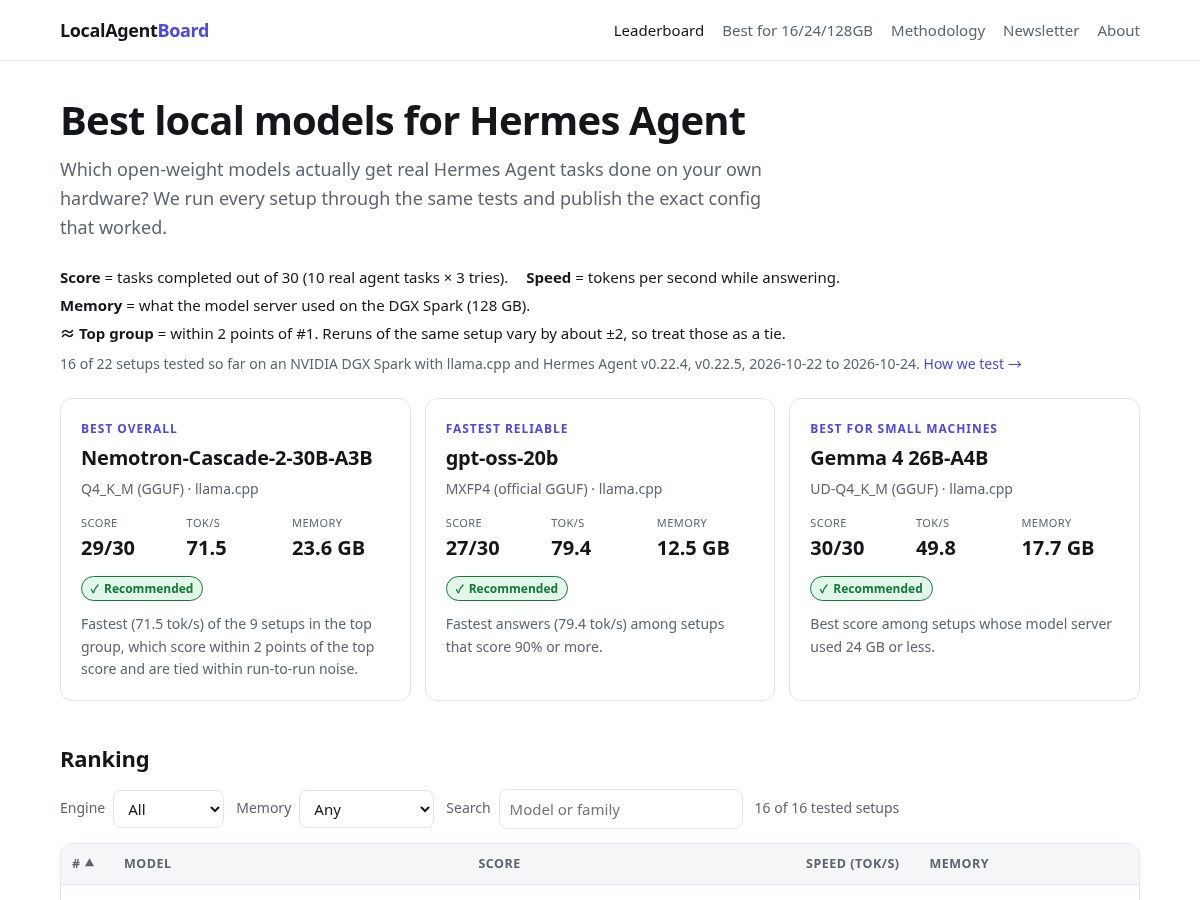1200x900 pixels.
Task: Click the 23.6 GB memory value
Action: click(328, 548)
